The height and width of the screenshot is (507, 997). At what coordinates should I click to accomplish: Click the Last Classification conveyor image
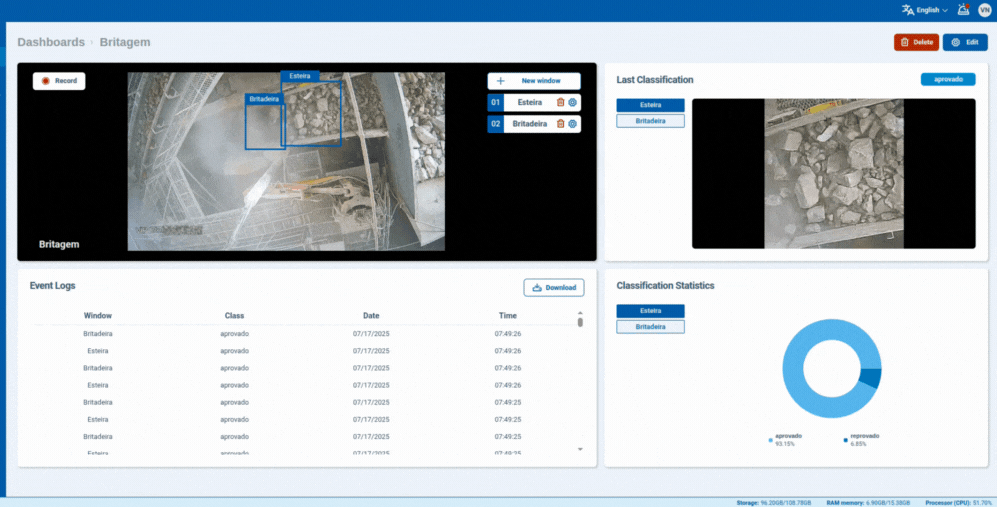click(833, 173)
